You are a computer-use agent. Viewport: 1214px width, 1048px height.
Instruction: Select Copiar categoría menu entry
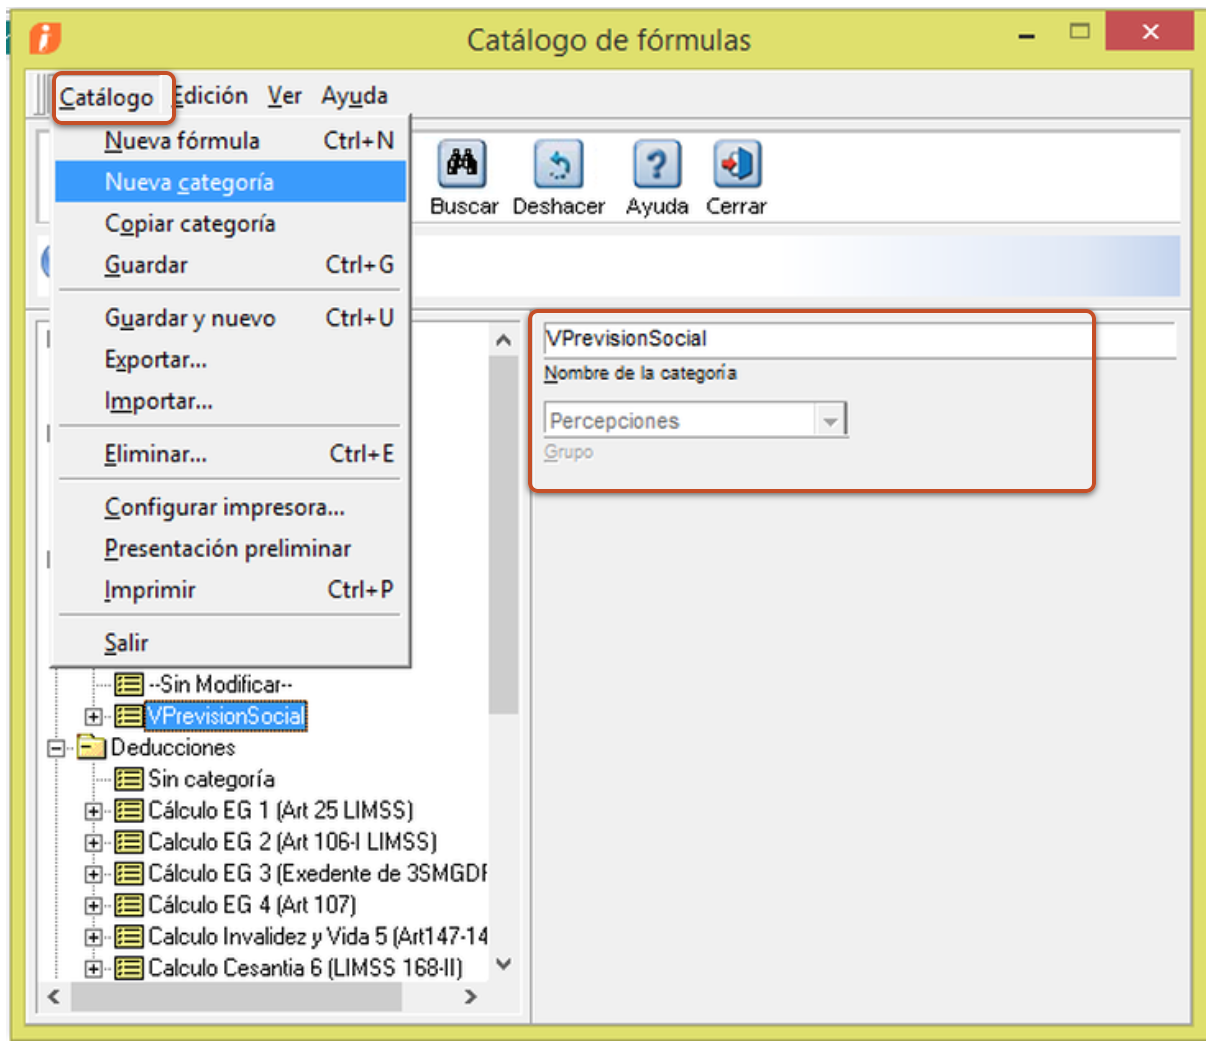231,224
